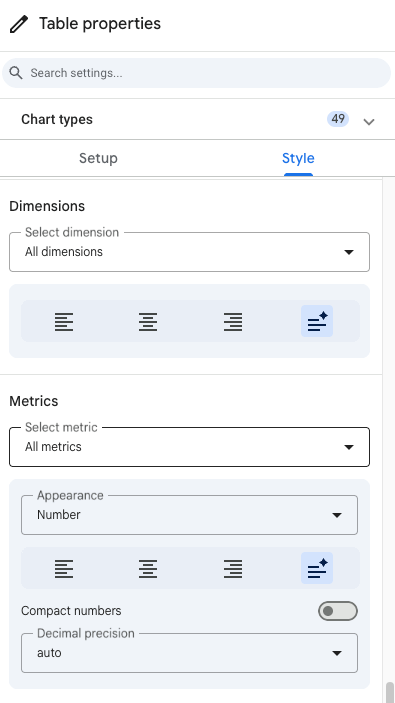
Task: Choose auto alignment for dimensions
Action: (317, 321)
